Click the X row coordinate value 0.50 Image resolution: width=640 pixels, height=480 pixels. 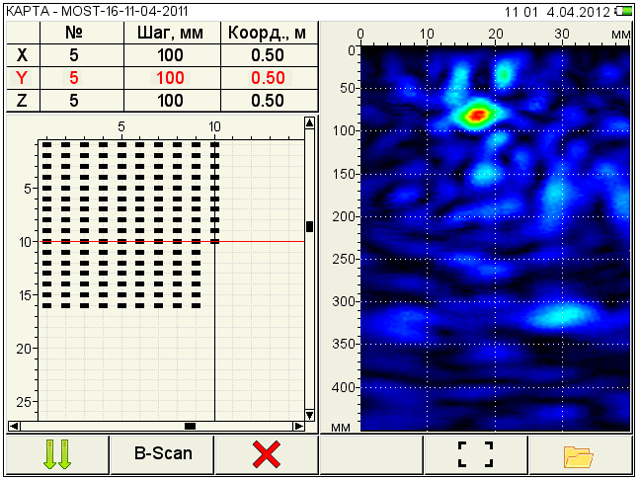tap(268, 56)
